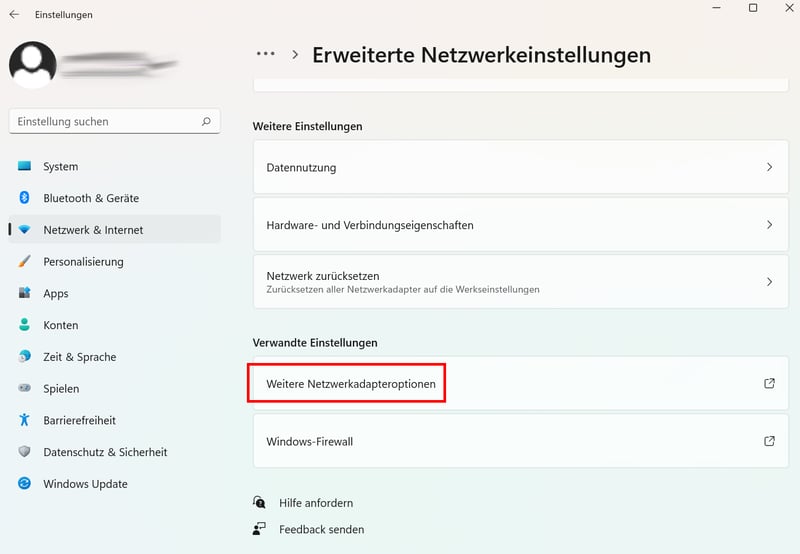Screen dimensions: 800x554
Task: Click the Datenschutz & Sicherheit shield icon
Action: point(25,452)
